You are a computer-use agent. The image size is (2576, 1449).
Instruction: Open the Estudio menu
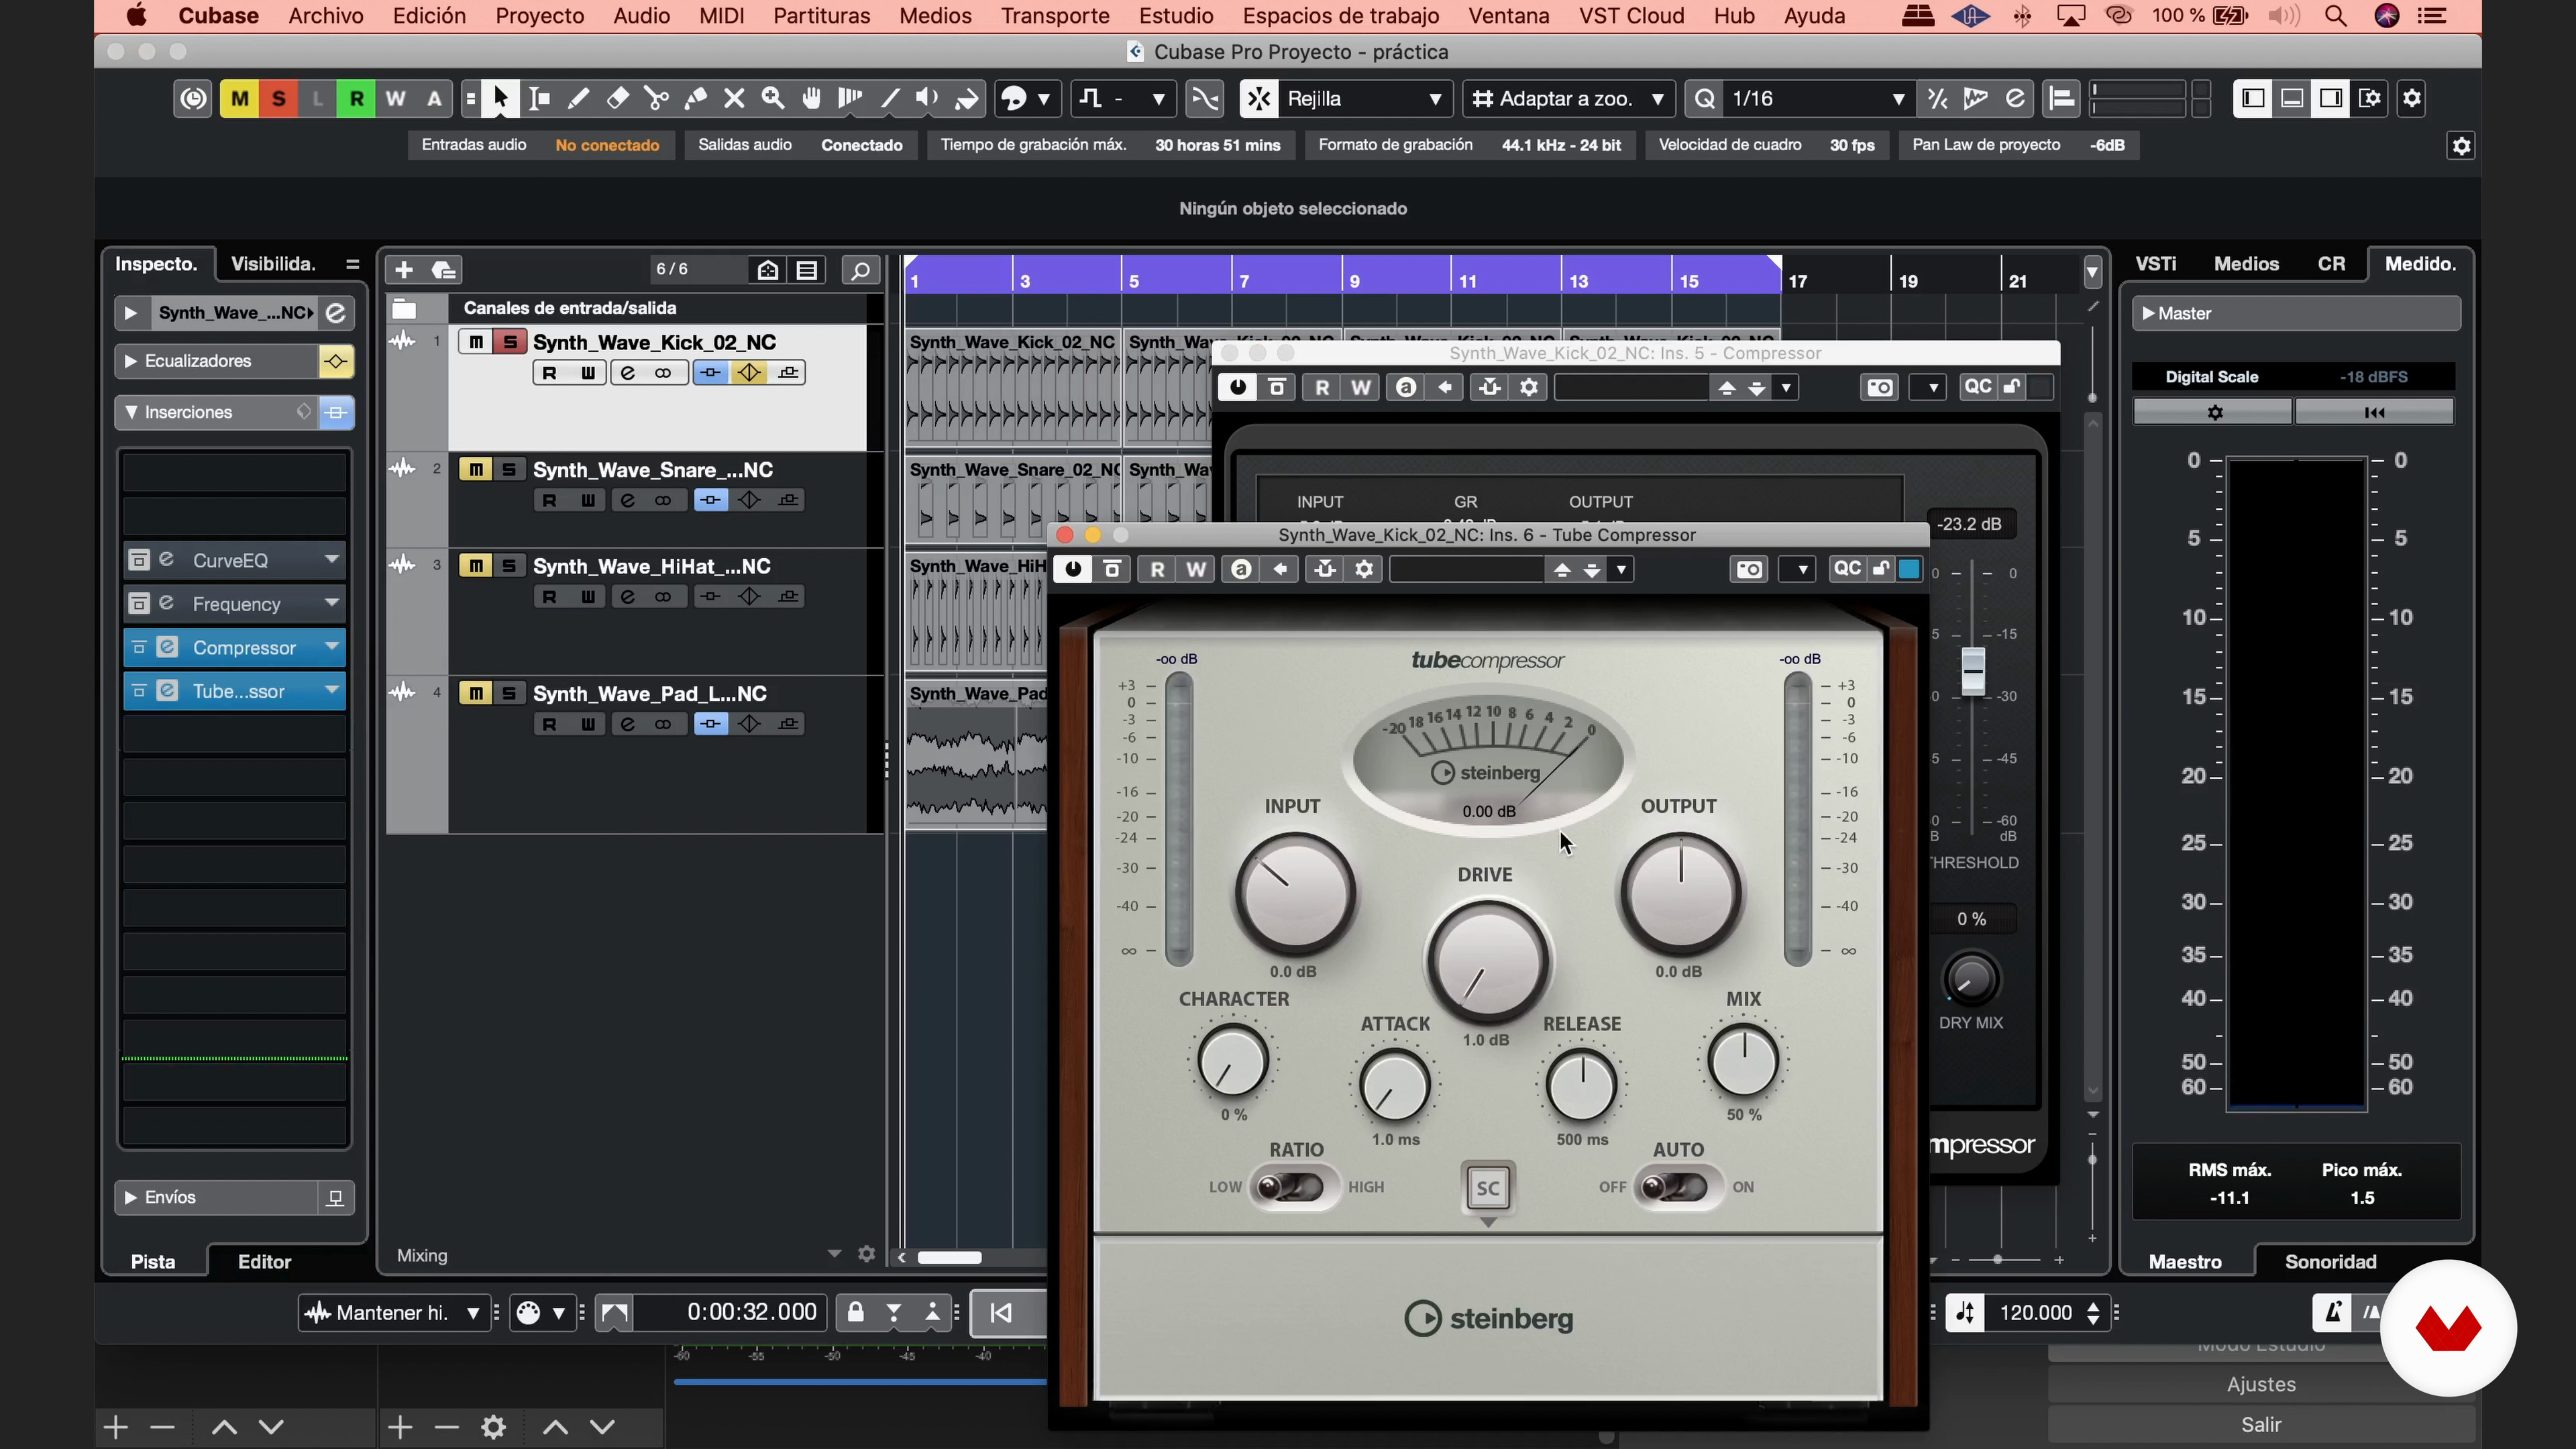(x=1176, y=16)
